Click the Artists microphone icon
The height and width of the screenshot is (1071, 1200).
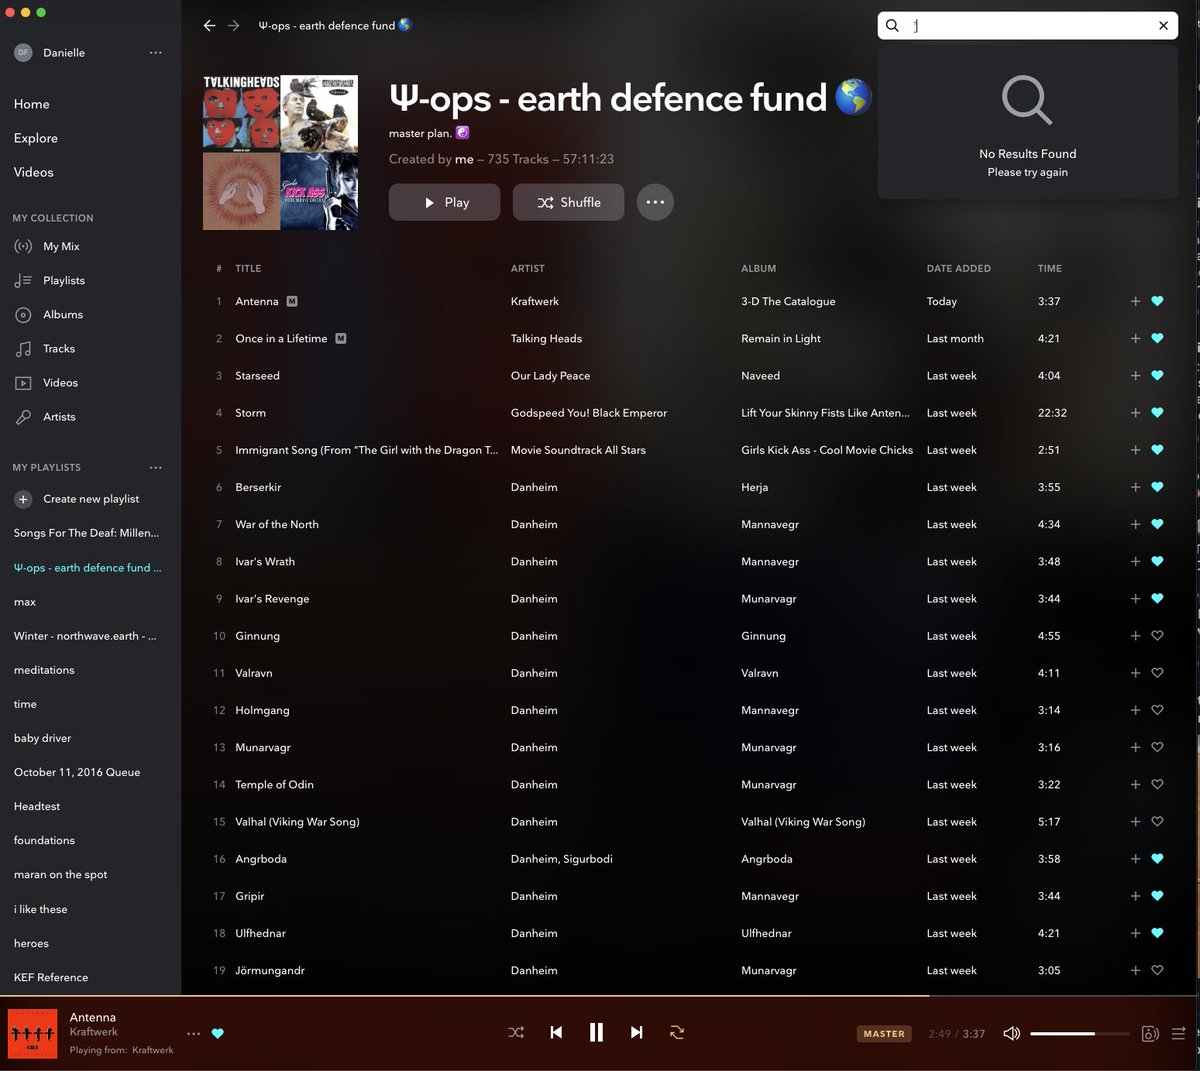[23, 417]
